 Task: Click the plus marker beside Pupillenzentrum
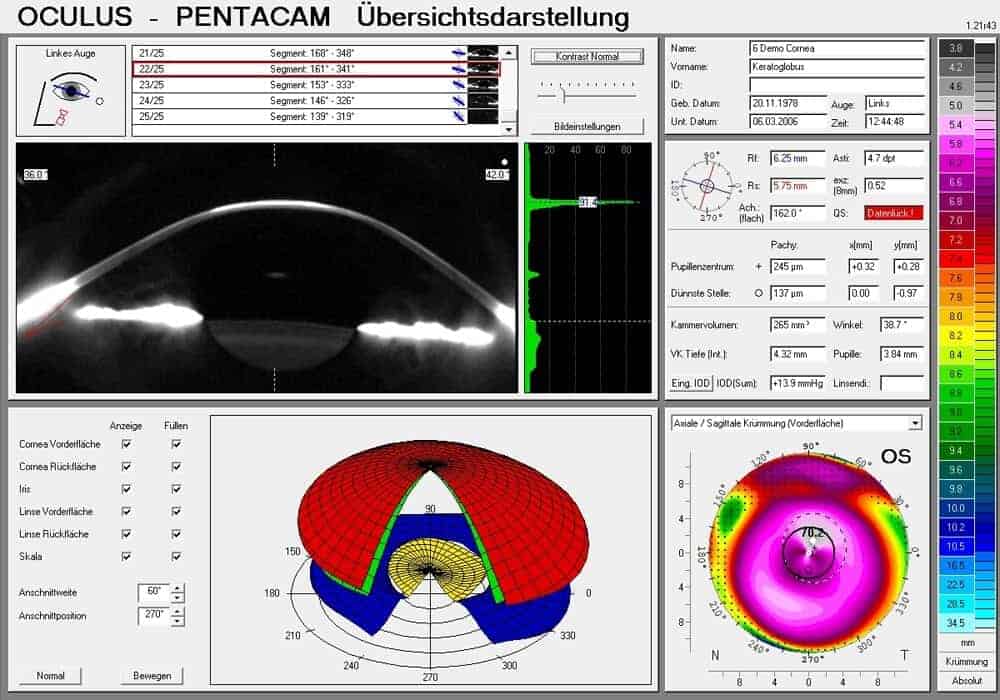pyautogui.click(x=758, y=267)
